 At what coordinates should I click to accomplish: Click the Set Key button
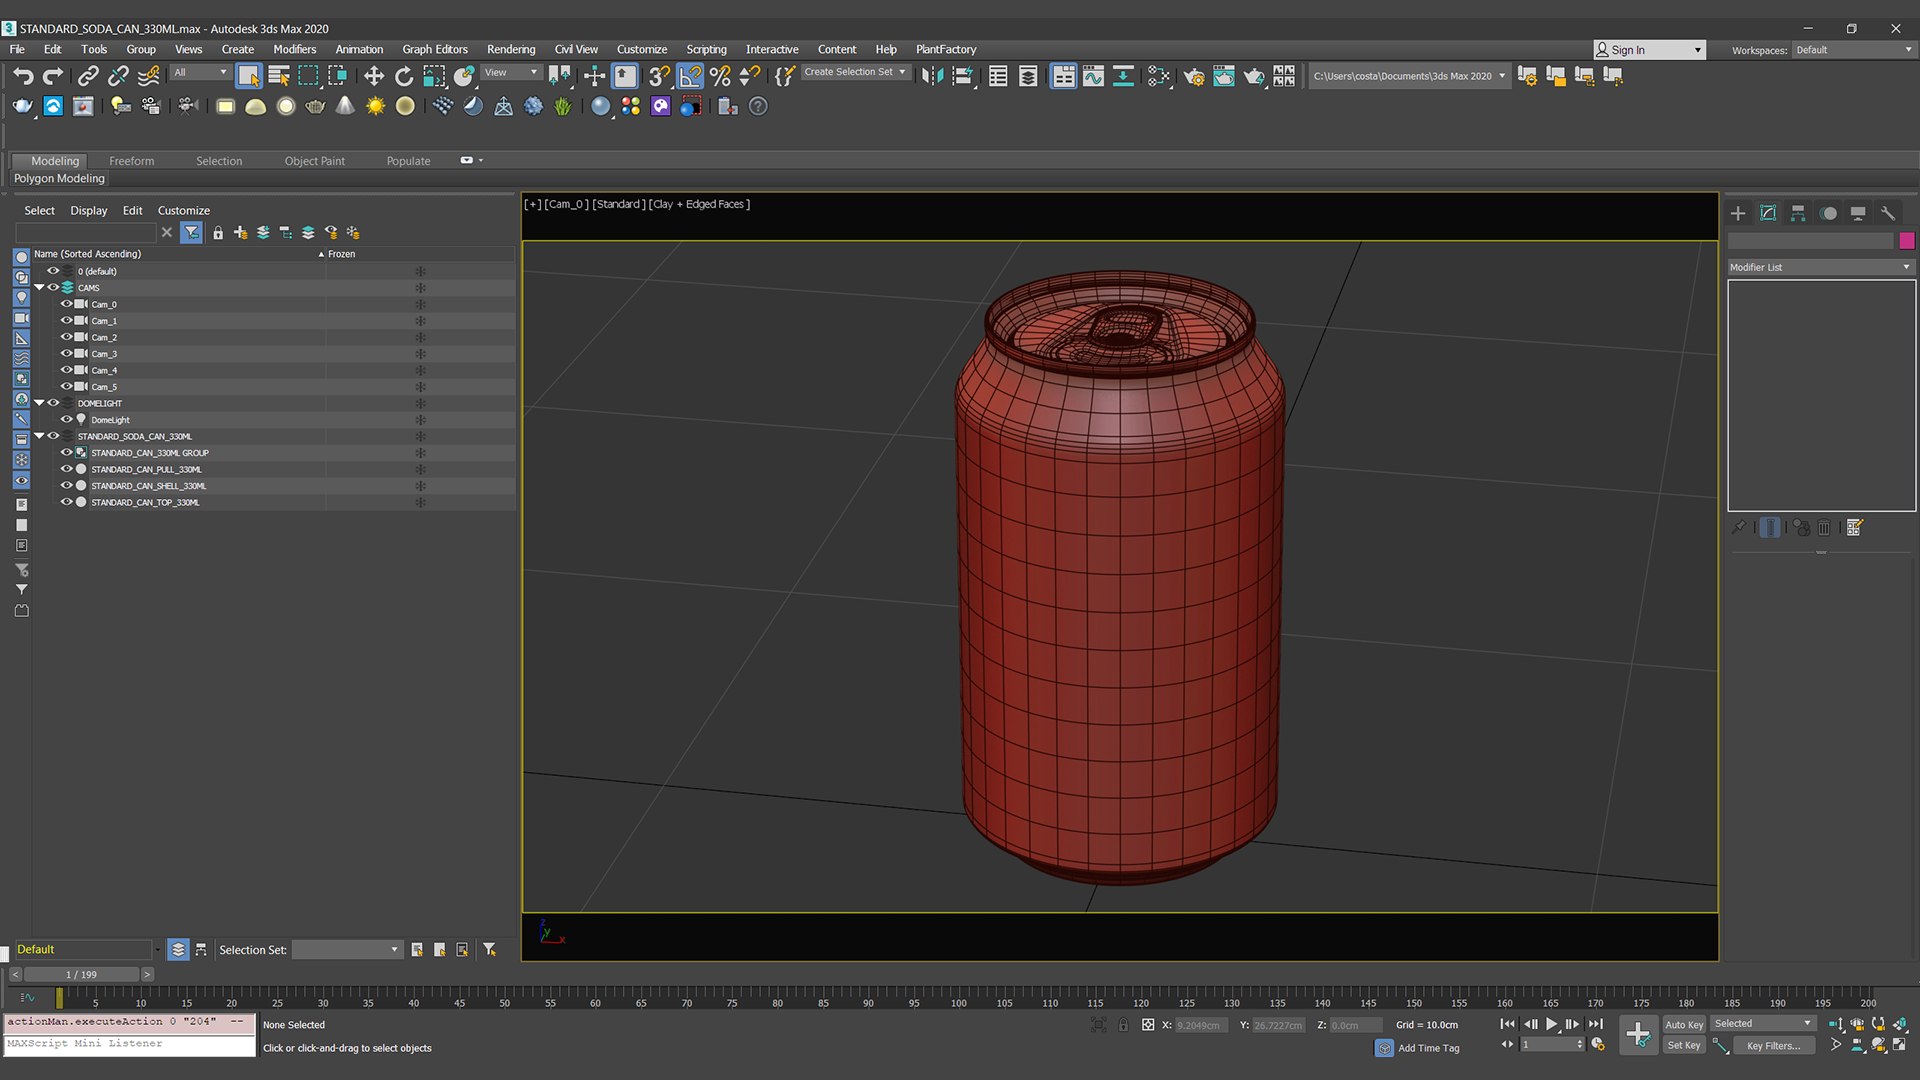1684,1045
